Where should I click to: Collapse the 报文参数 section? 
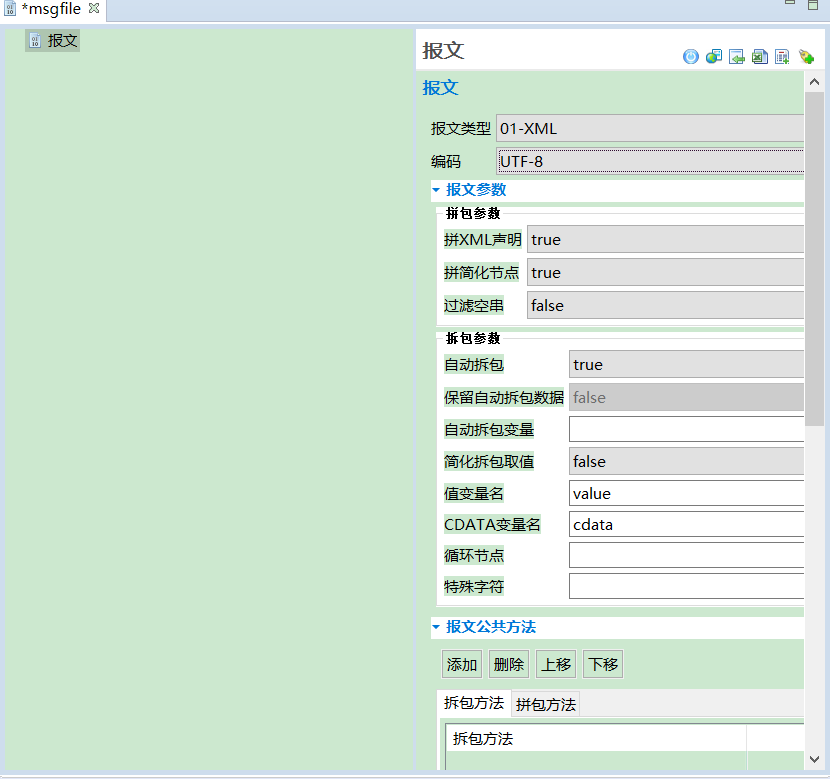[x=436, y=189]
